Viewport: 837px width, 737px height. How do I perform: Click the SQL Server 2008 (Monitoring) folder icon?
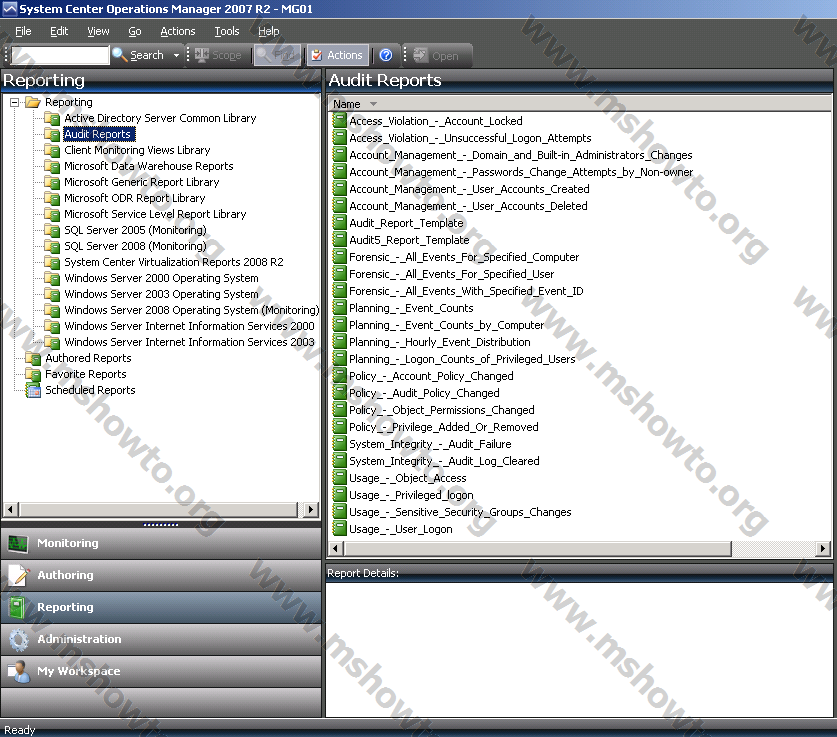(52, 246)
